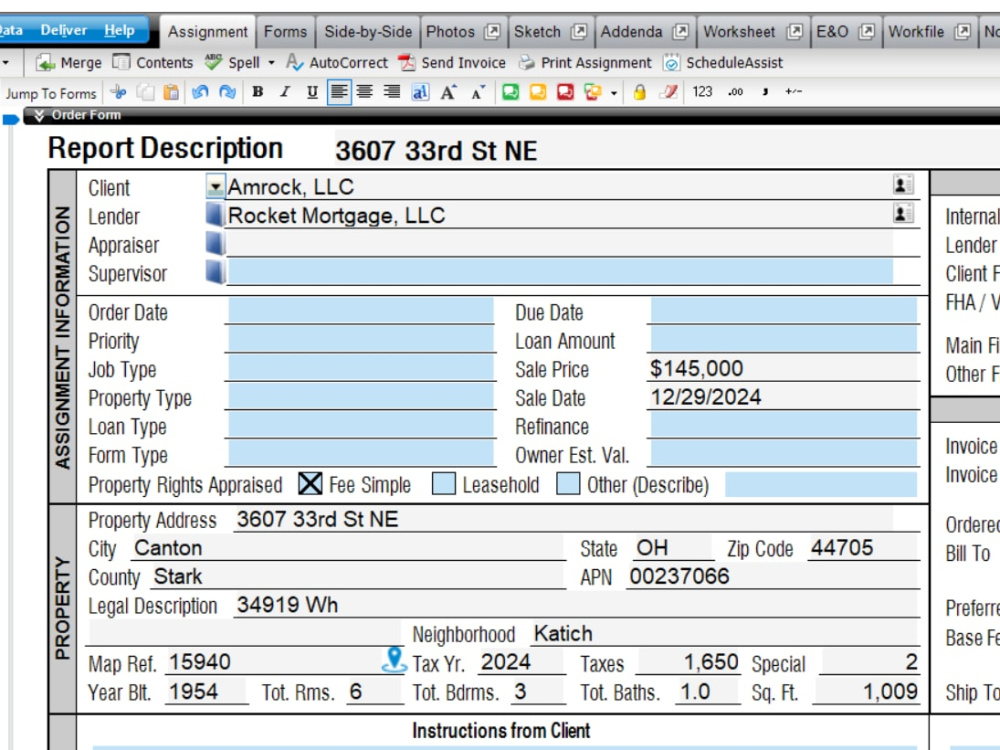1000x750 pixels.
Task: Click the map pin locate icon
Action: point(394,659)
